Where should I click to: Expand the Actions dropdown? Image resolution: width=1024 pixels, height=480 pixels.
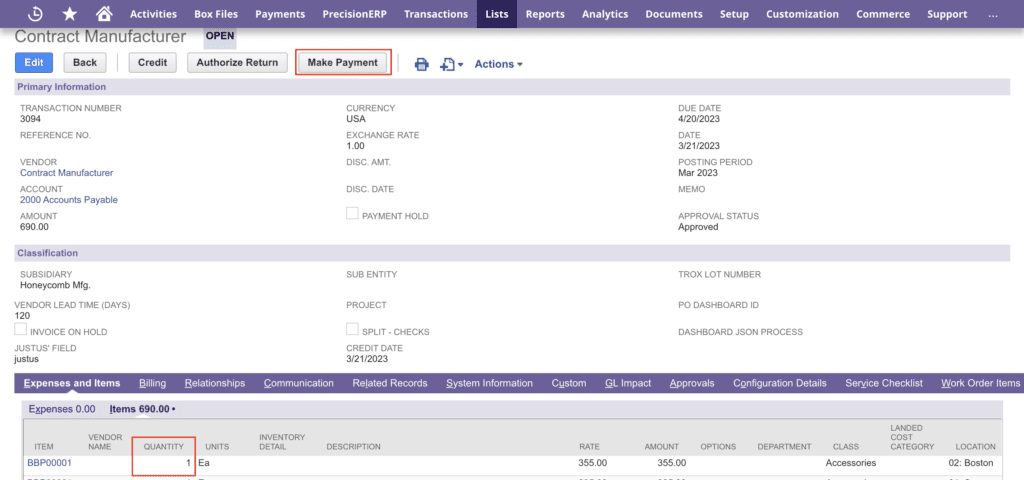click(x=498, y=64)
